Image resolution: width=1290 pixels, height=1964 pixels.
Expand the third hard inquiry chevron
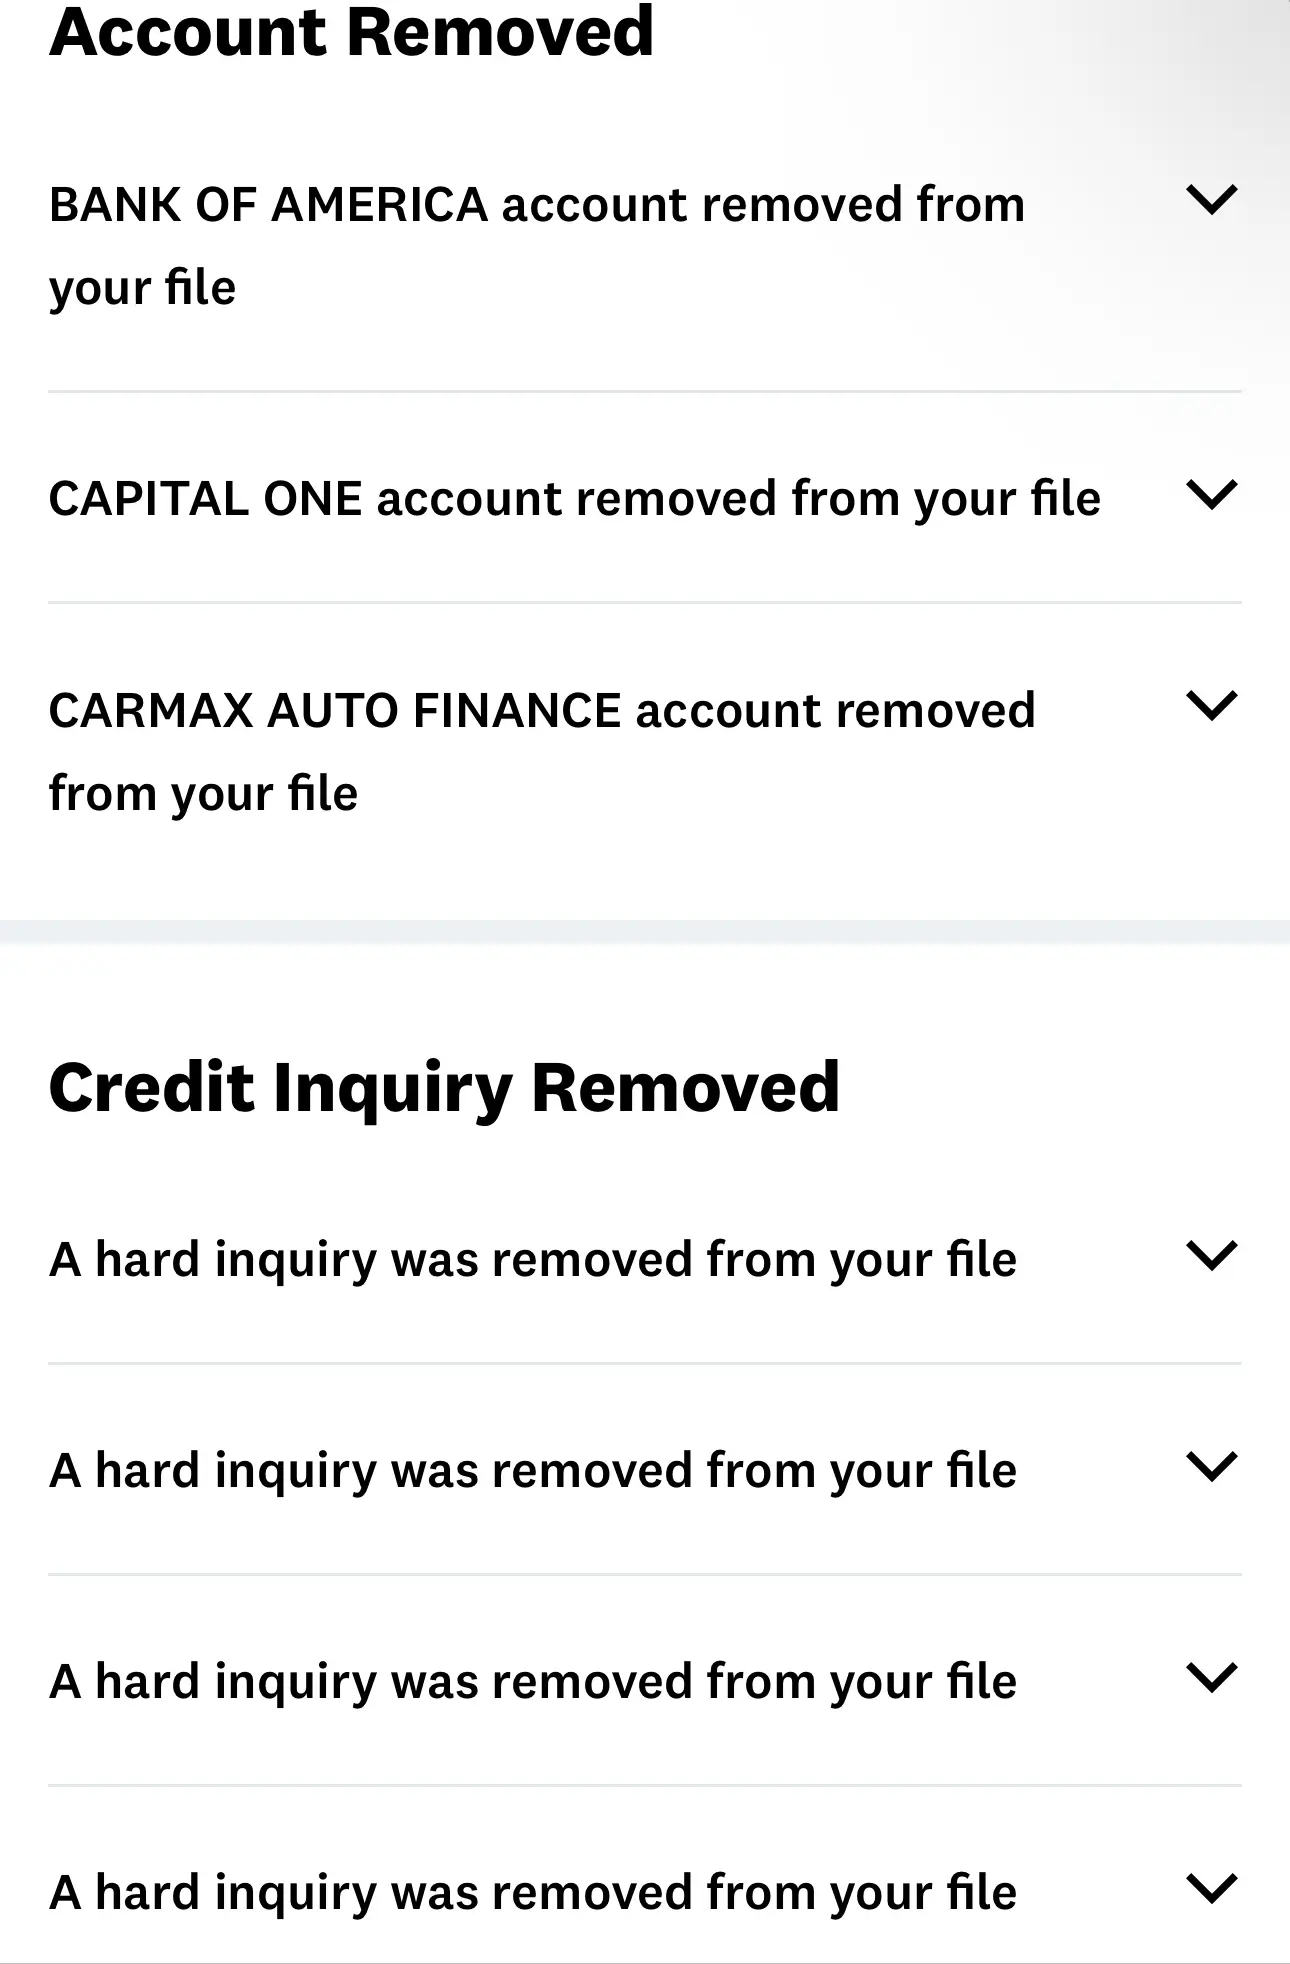pyautogui.click(x=1211, y=1678)
